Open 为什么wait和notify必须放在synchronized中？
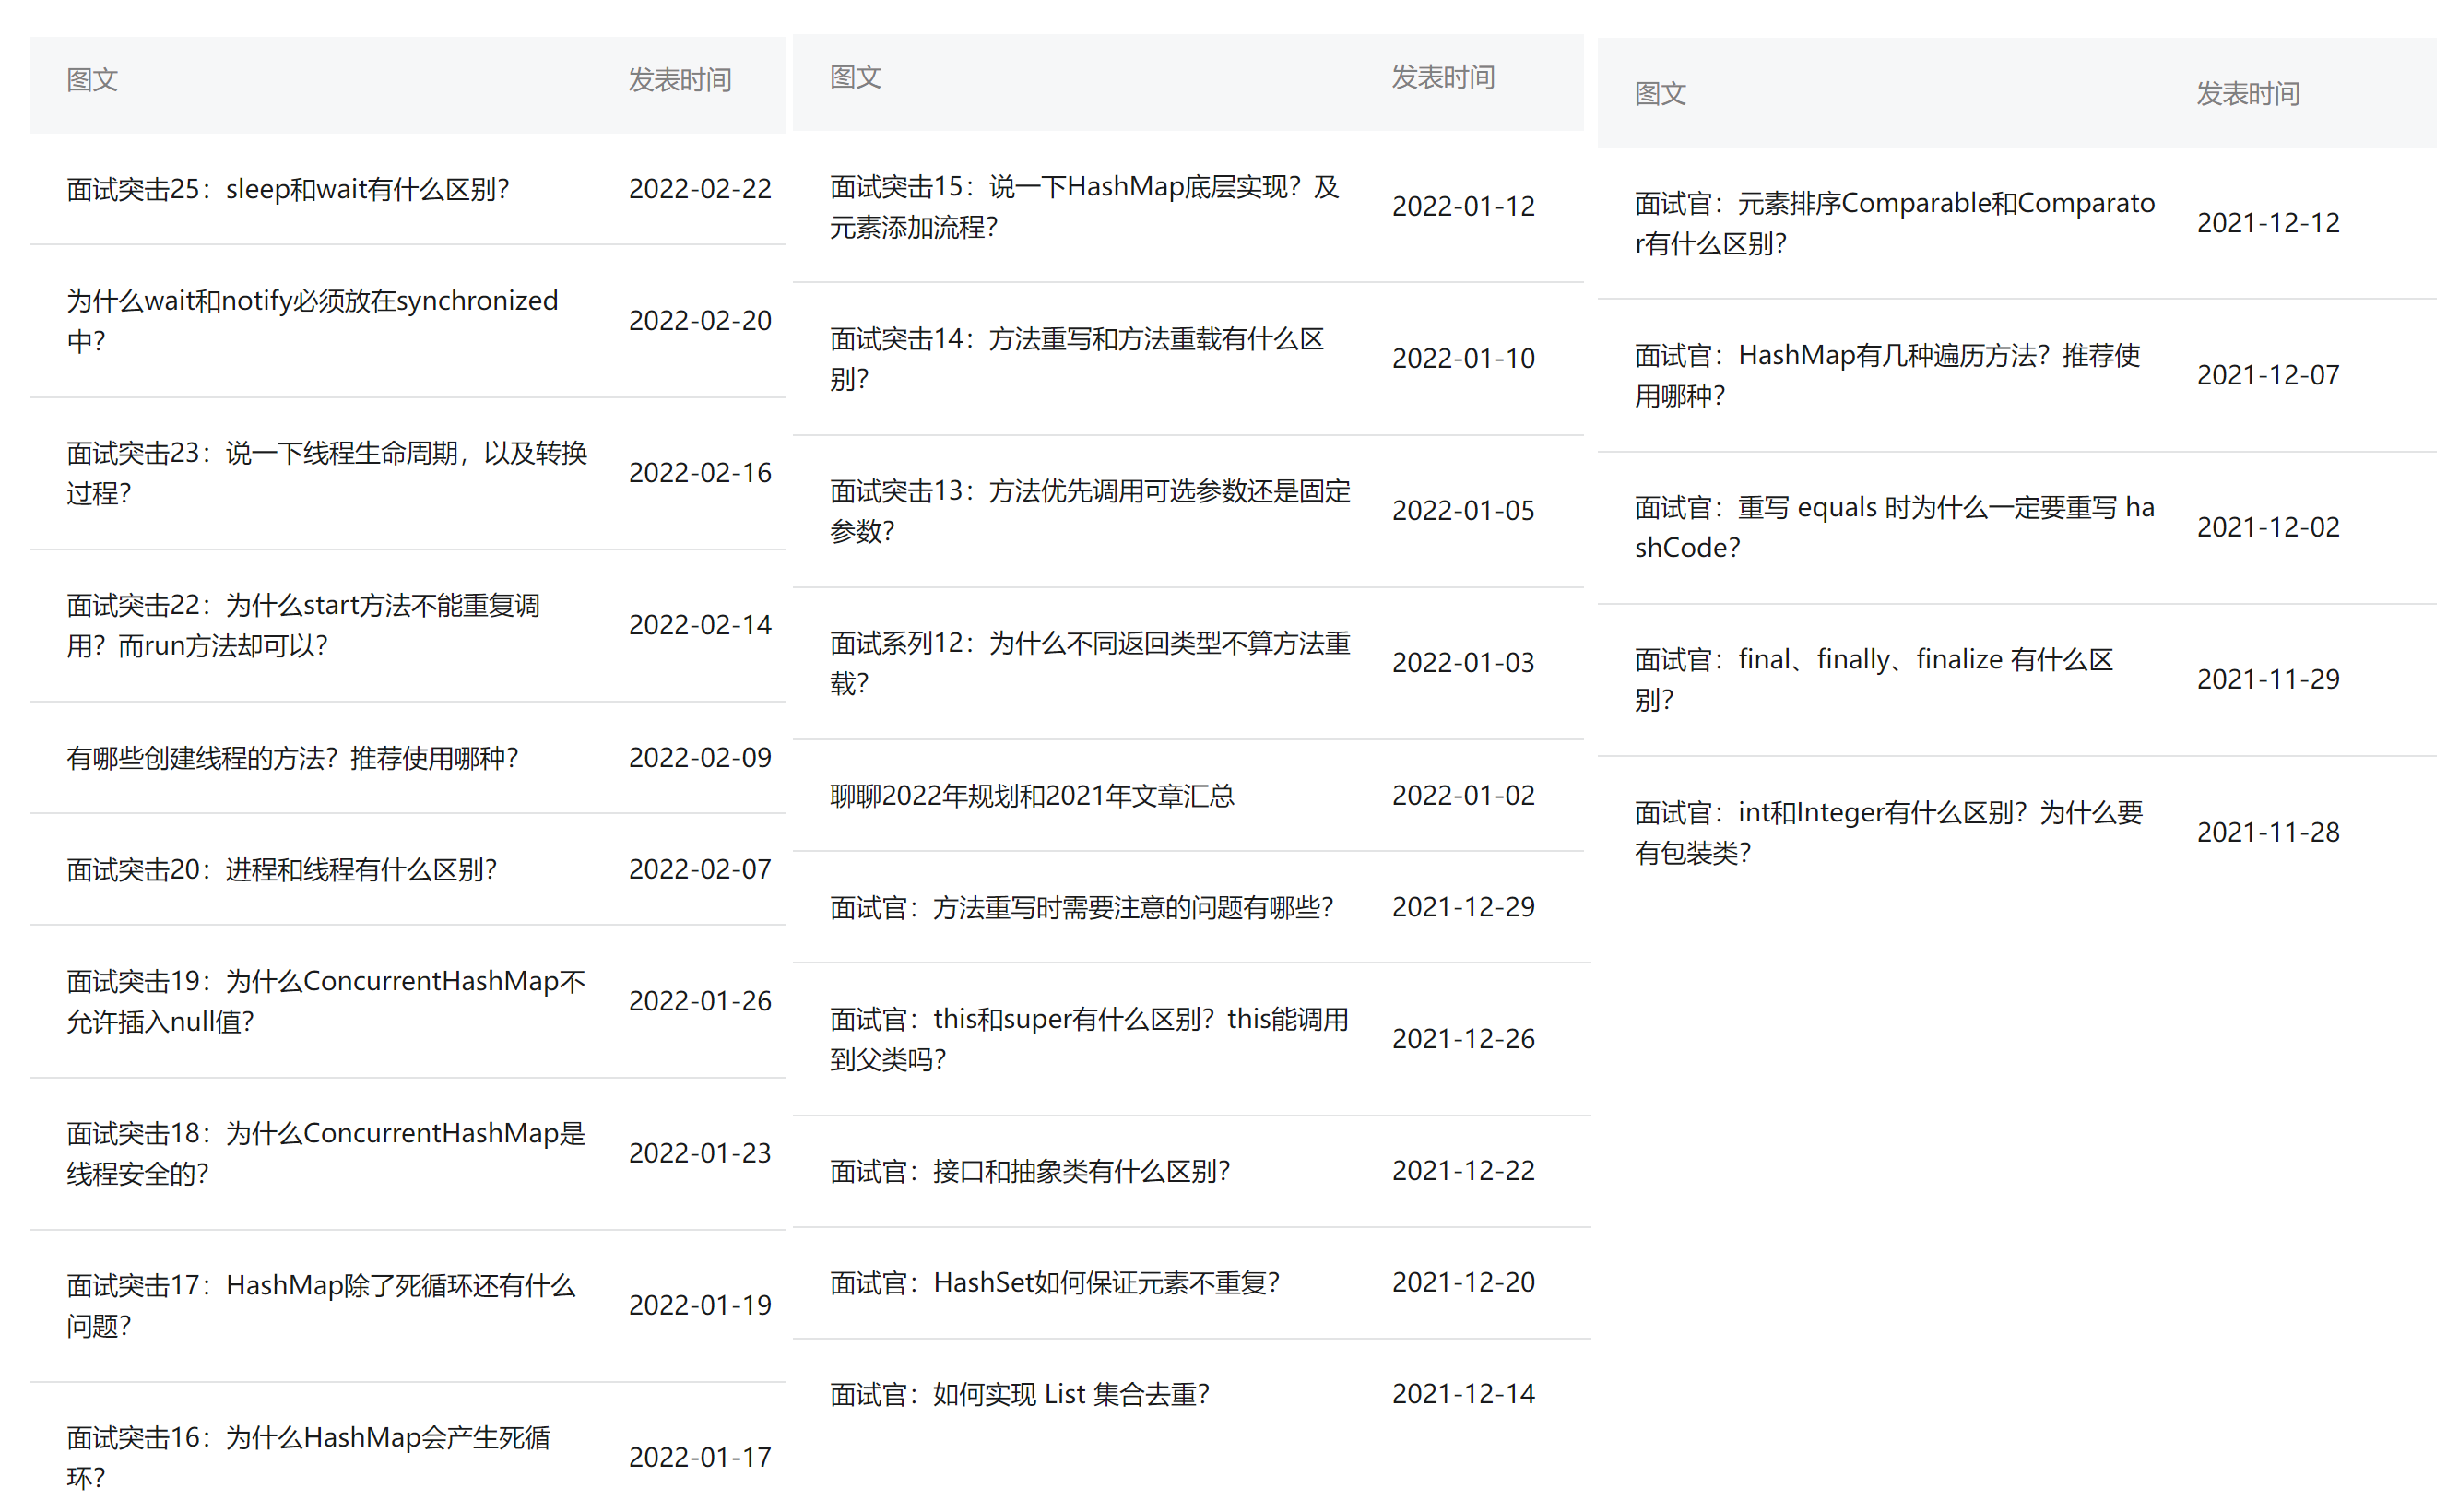The image size is (2447, 1512). point(312,321)
